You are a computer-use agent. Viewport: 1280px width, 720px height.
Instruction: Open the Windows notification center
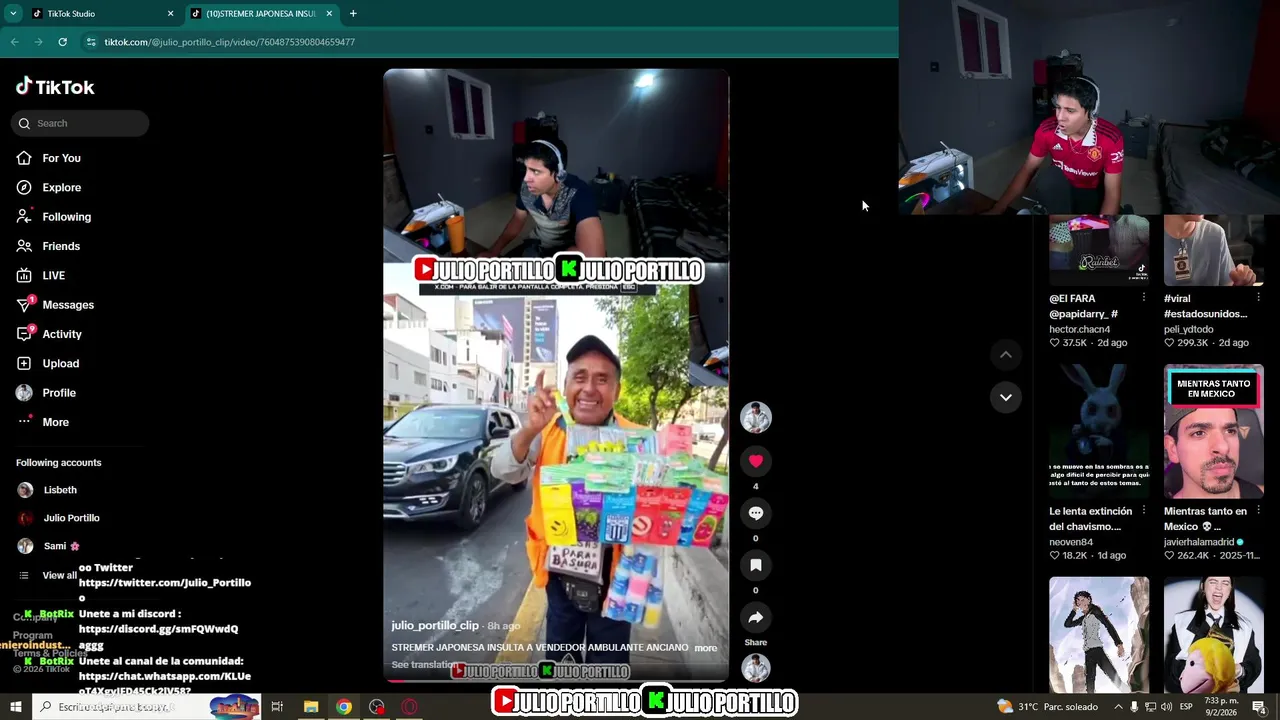click(1260, 707)
